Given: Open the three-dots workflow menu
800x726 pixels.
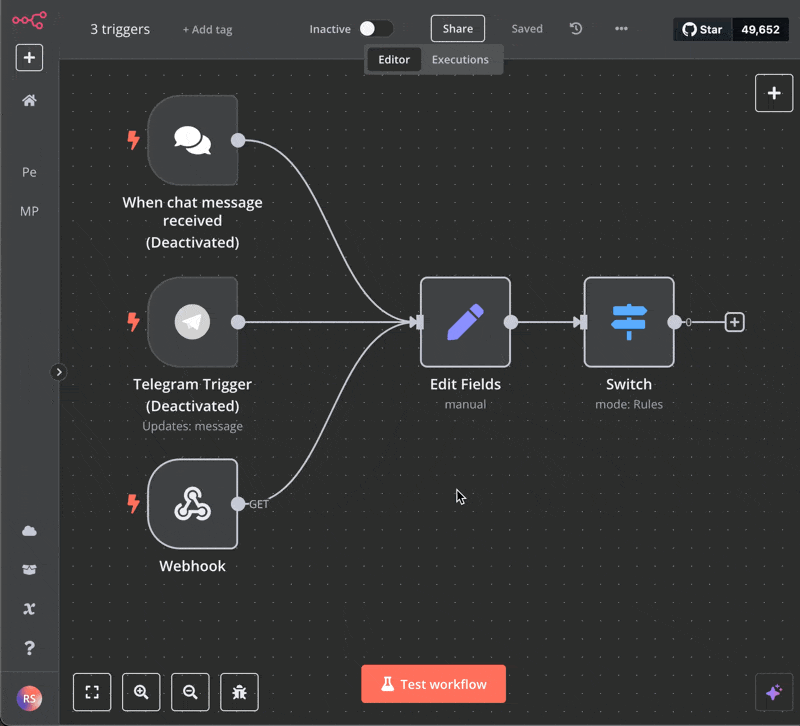Looking at the screenshot, I should point(621,29).
